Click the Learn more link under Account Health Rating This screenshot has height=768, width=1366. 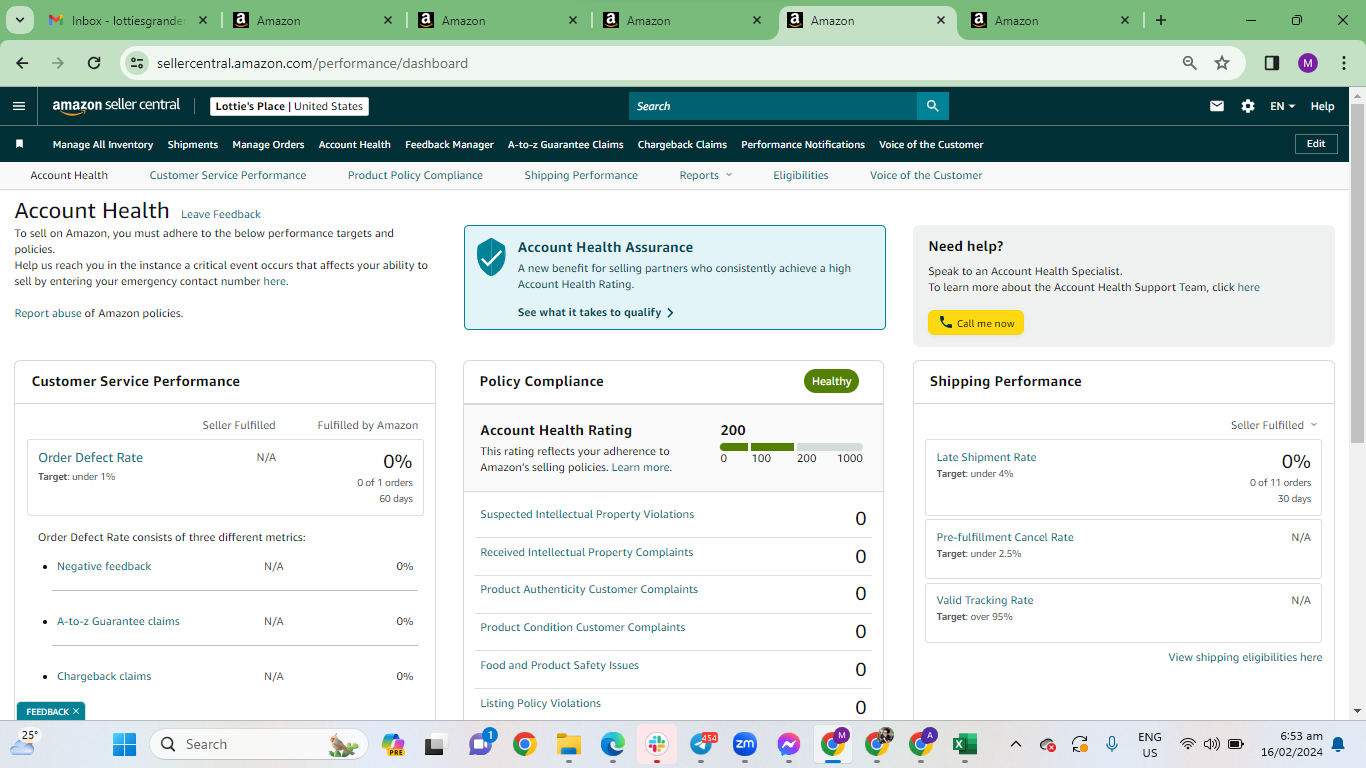(640, 467)
